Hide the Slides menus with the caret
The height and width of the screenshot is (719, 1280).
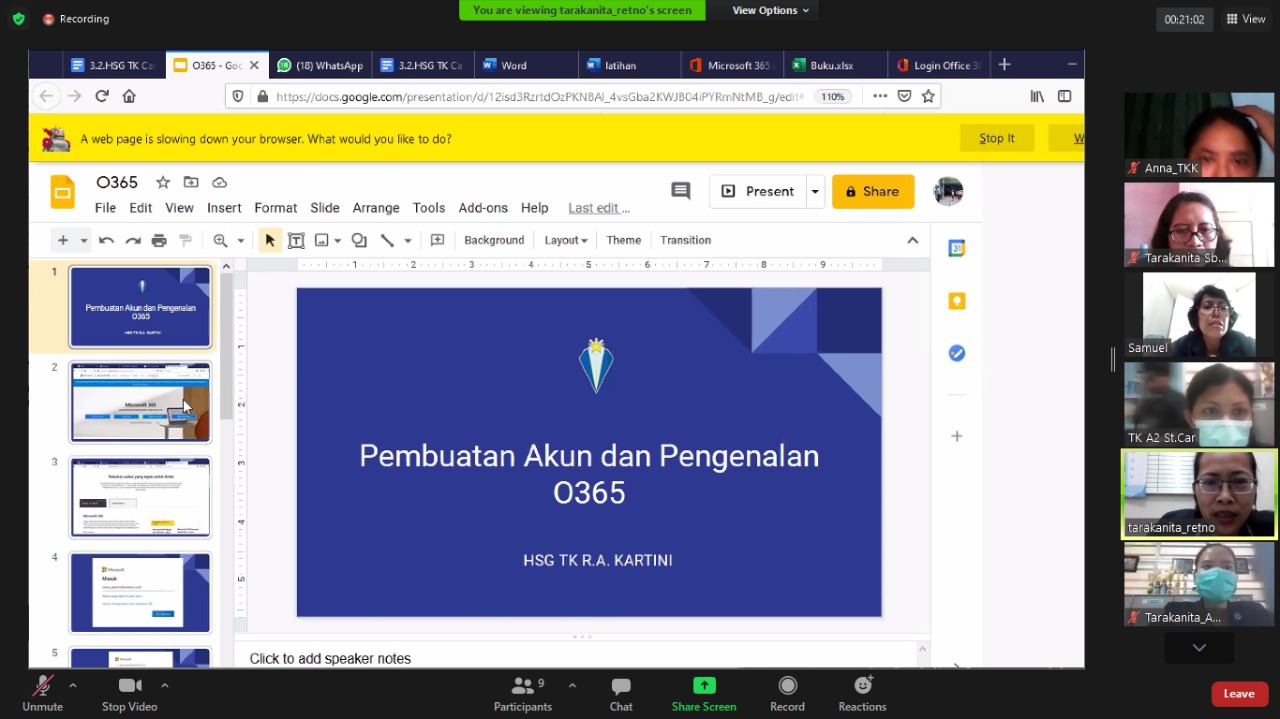pyautogui.click(x=912, y=240)
